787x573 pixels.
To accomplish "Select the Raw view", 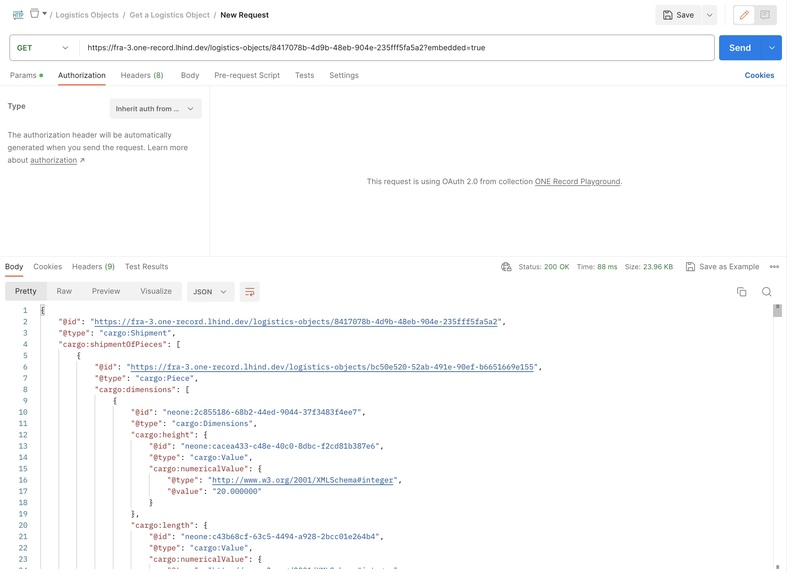I will point(64,292).
